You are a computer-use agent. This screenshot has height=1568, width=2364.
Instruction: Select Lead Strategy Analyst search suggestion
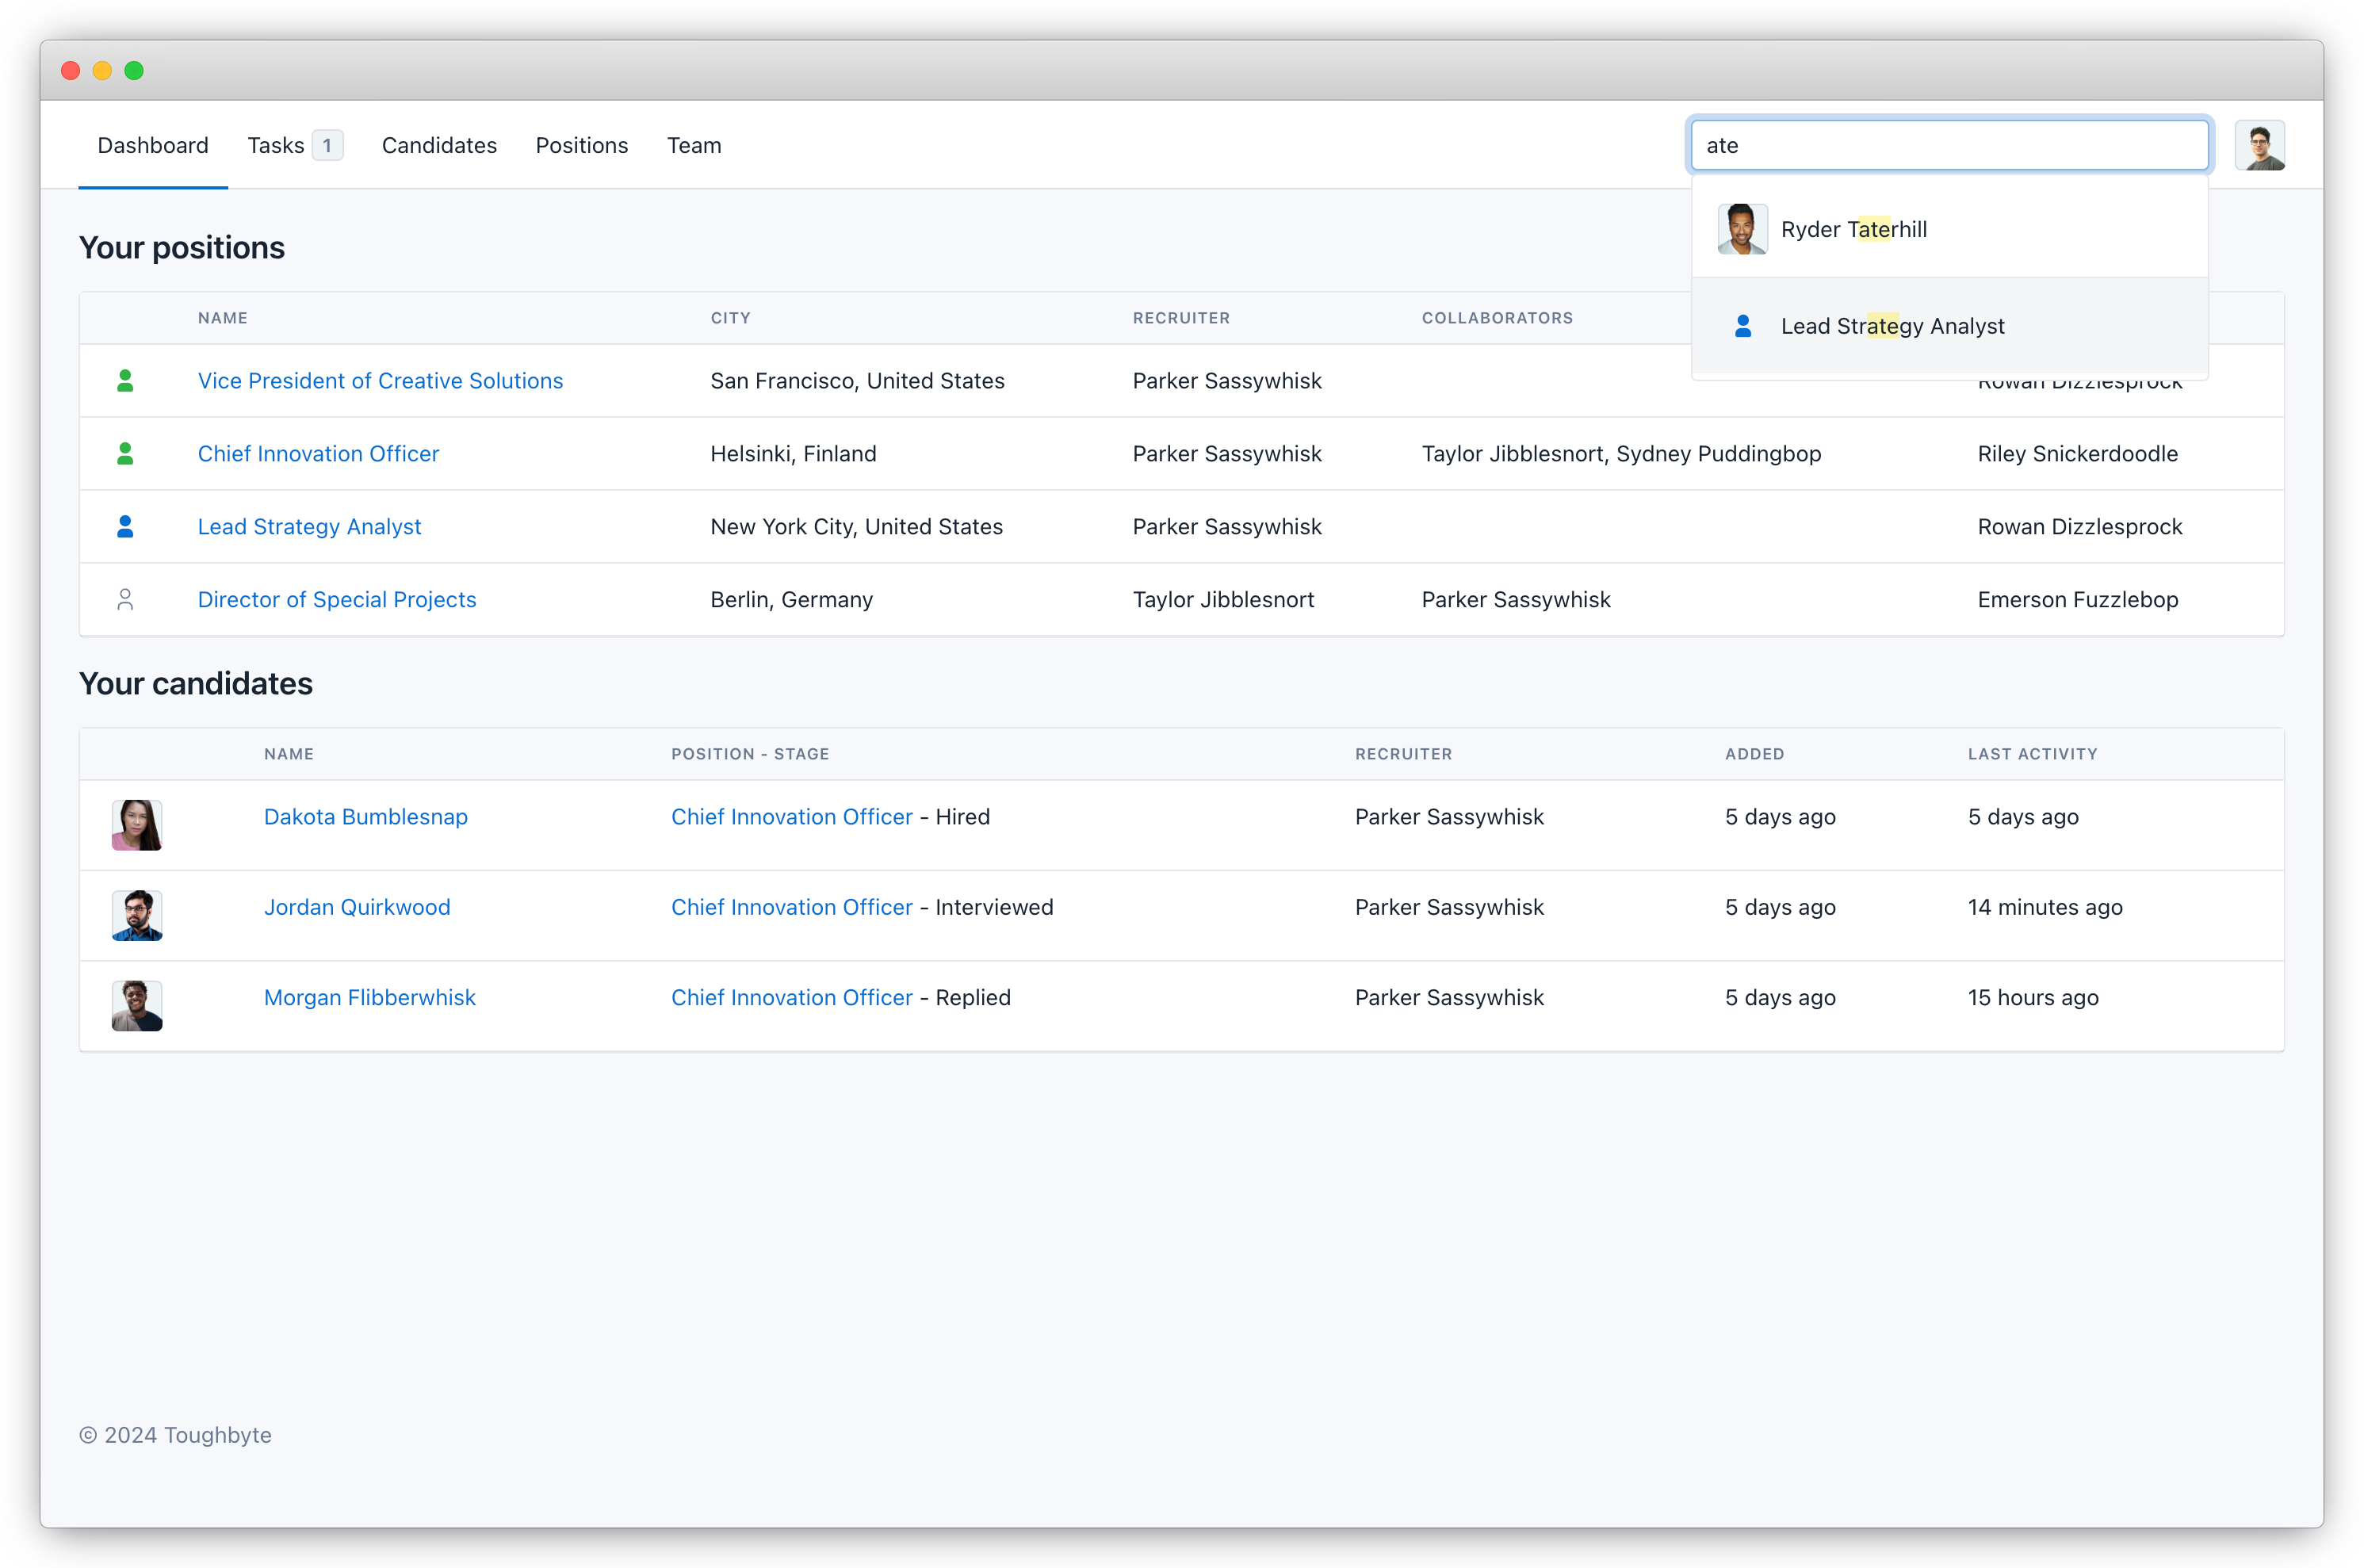click(x=1892, y=326)
